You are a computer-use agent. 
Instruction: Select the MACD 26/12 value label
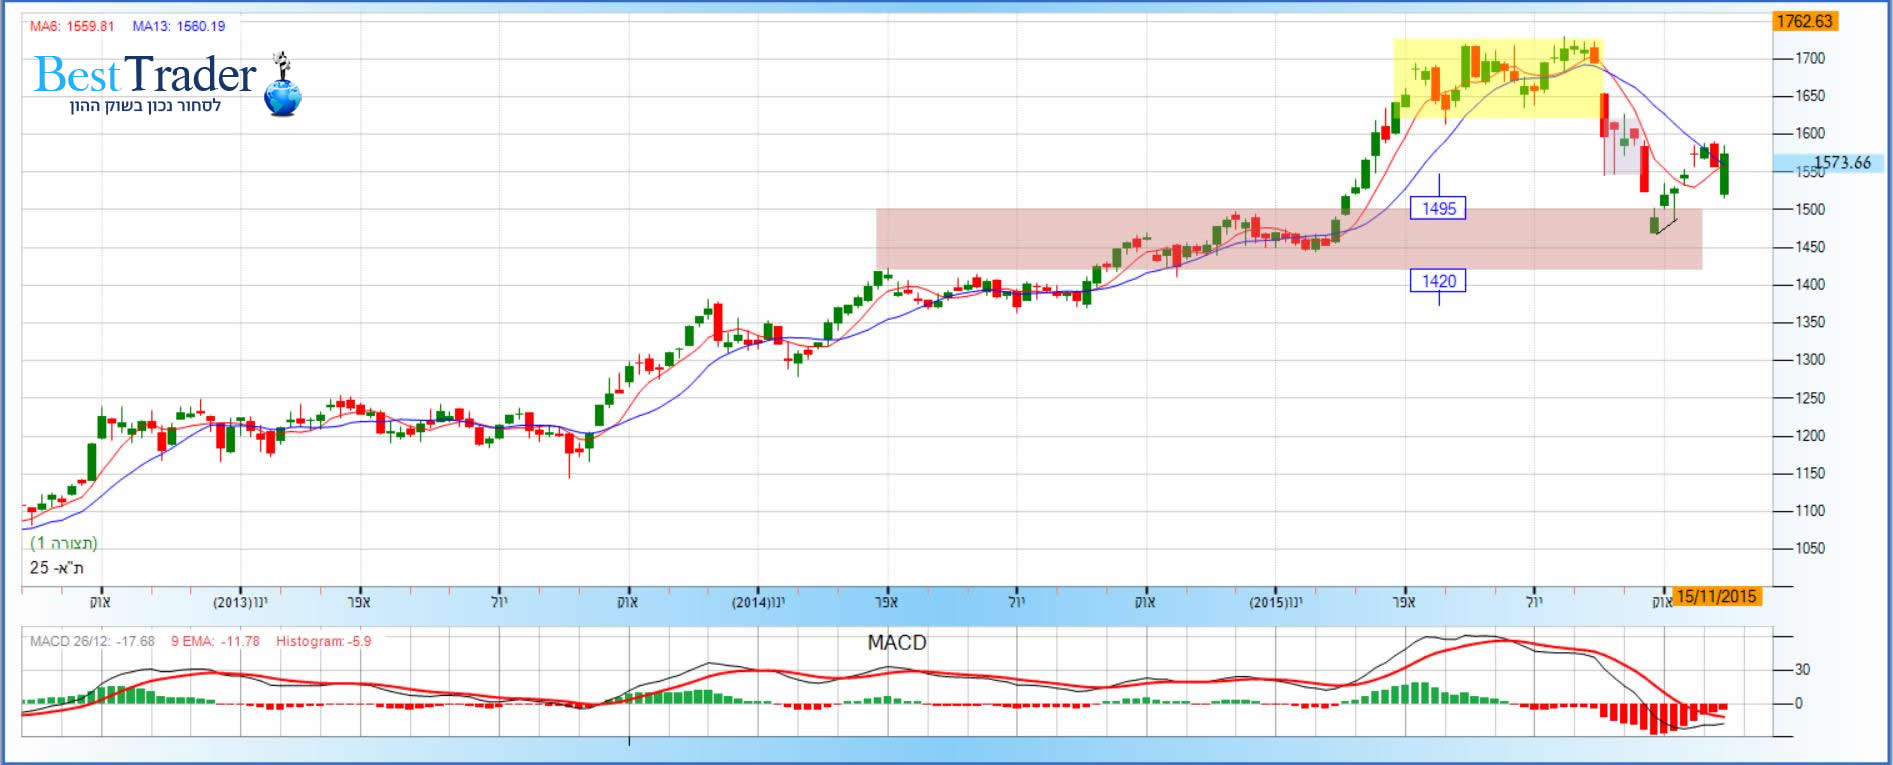click(92, 641)
